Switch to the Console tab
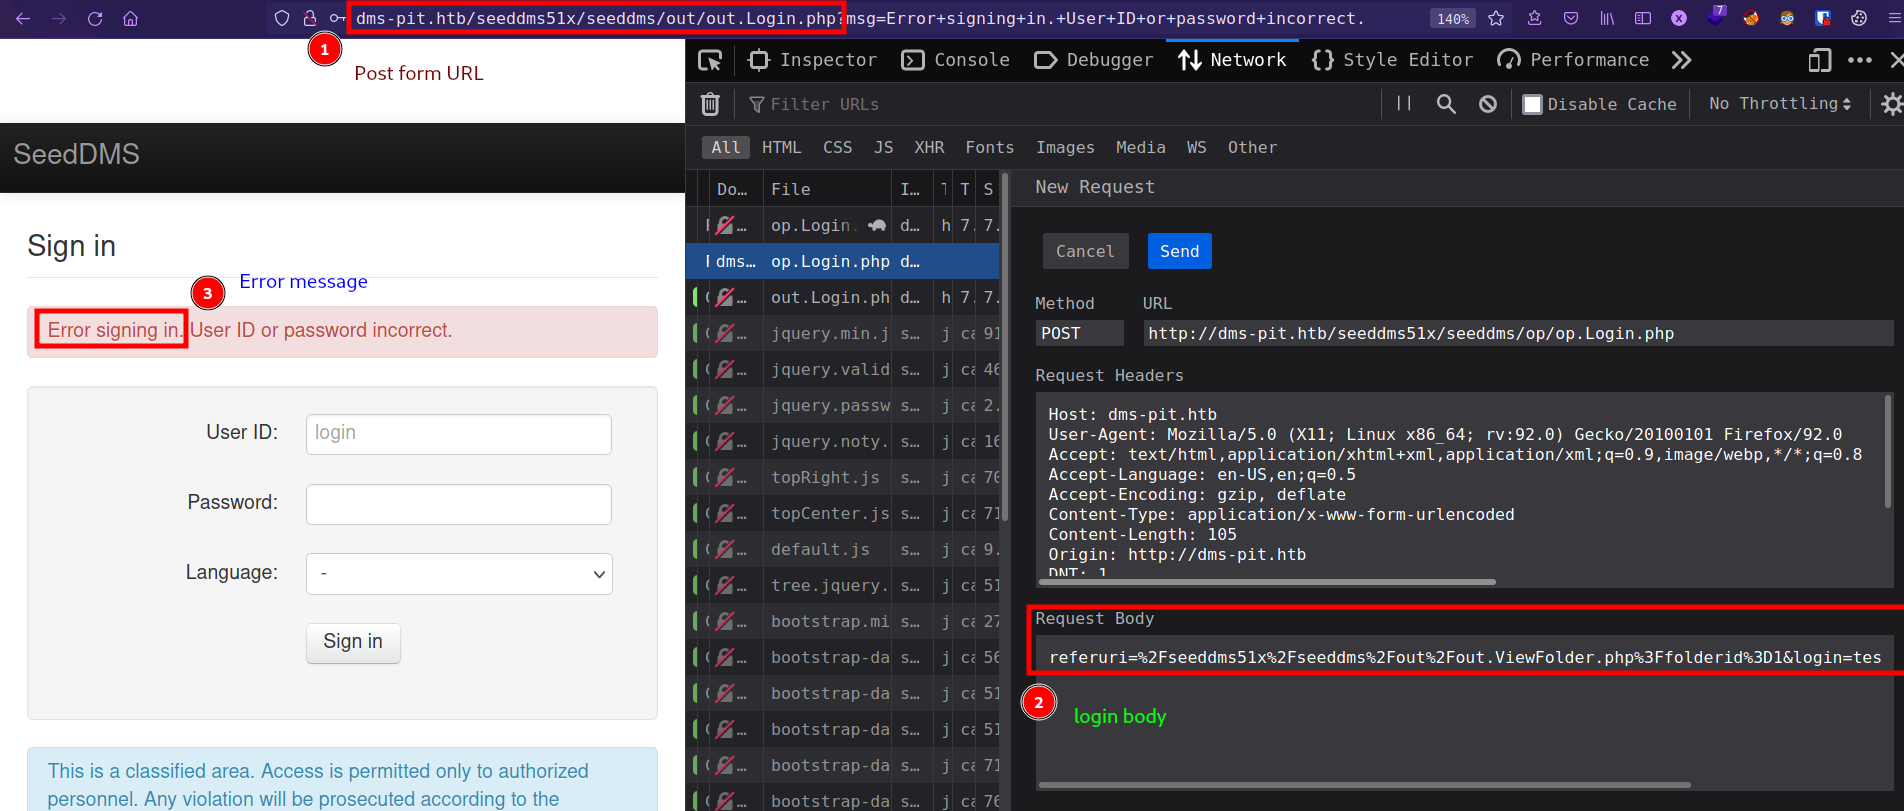The width and height of the screenshot is (1904, 811). tap(955, 61)
